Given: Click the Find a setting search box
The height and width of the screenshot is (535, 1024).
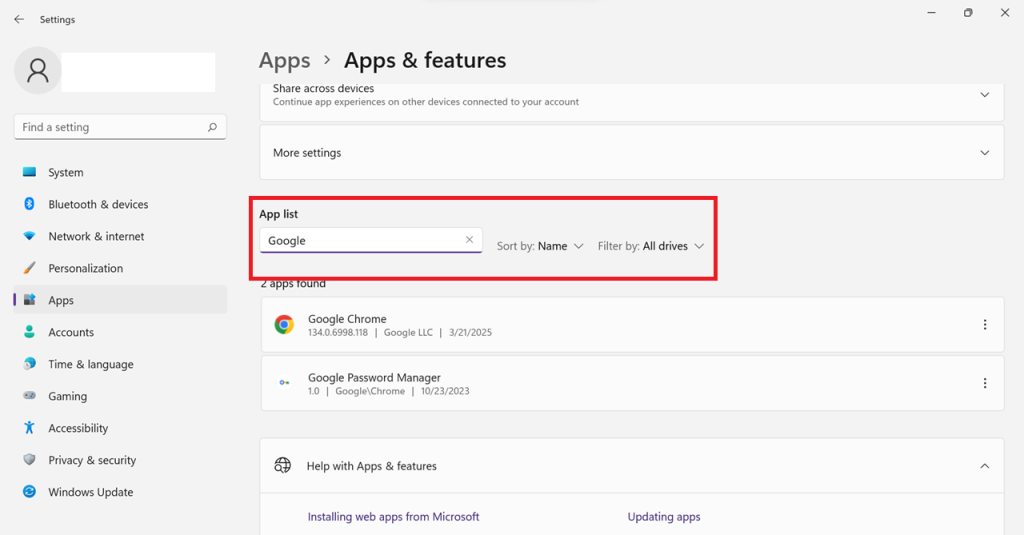Looking at the screenshot, I should point(120,127).
